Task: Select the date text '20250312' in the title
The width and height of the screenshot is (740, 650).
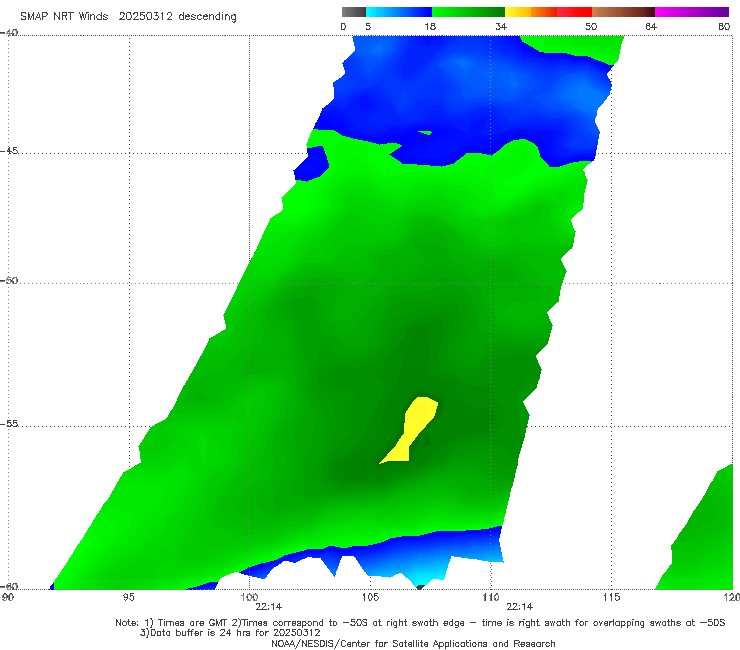Action: pos(145,16)
